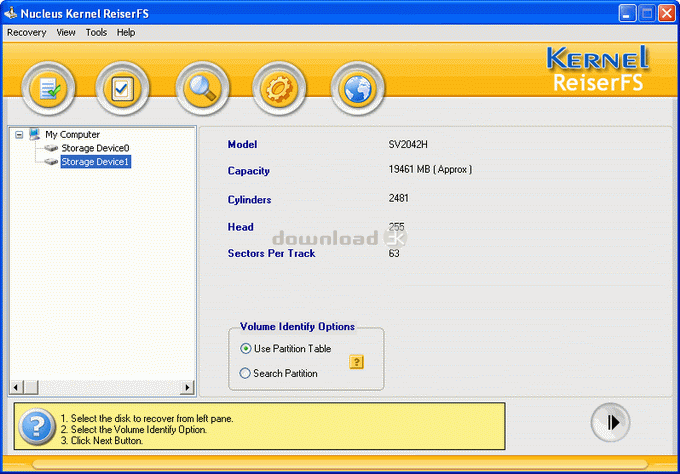Viewport: 680px width, 474px height.
Task: Click the yellow question mark help icon
Action: coord(356,361)
